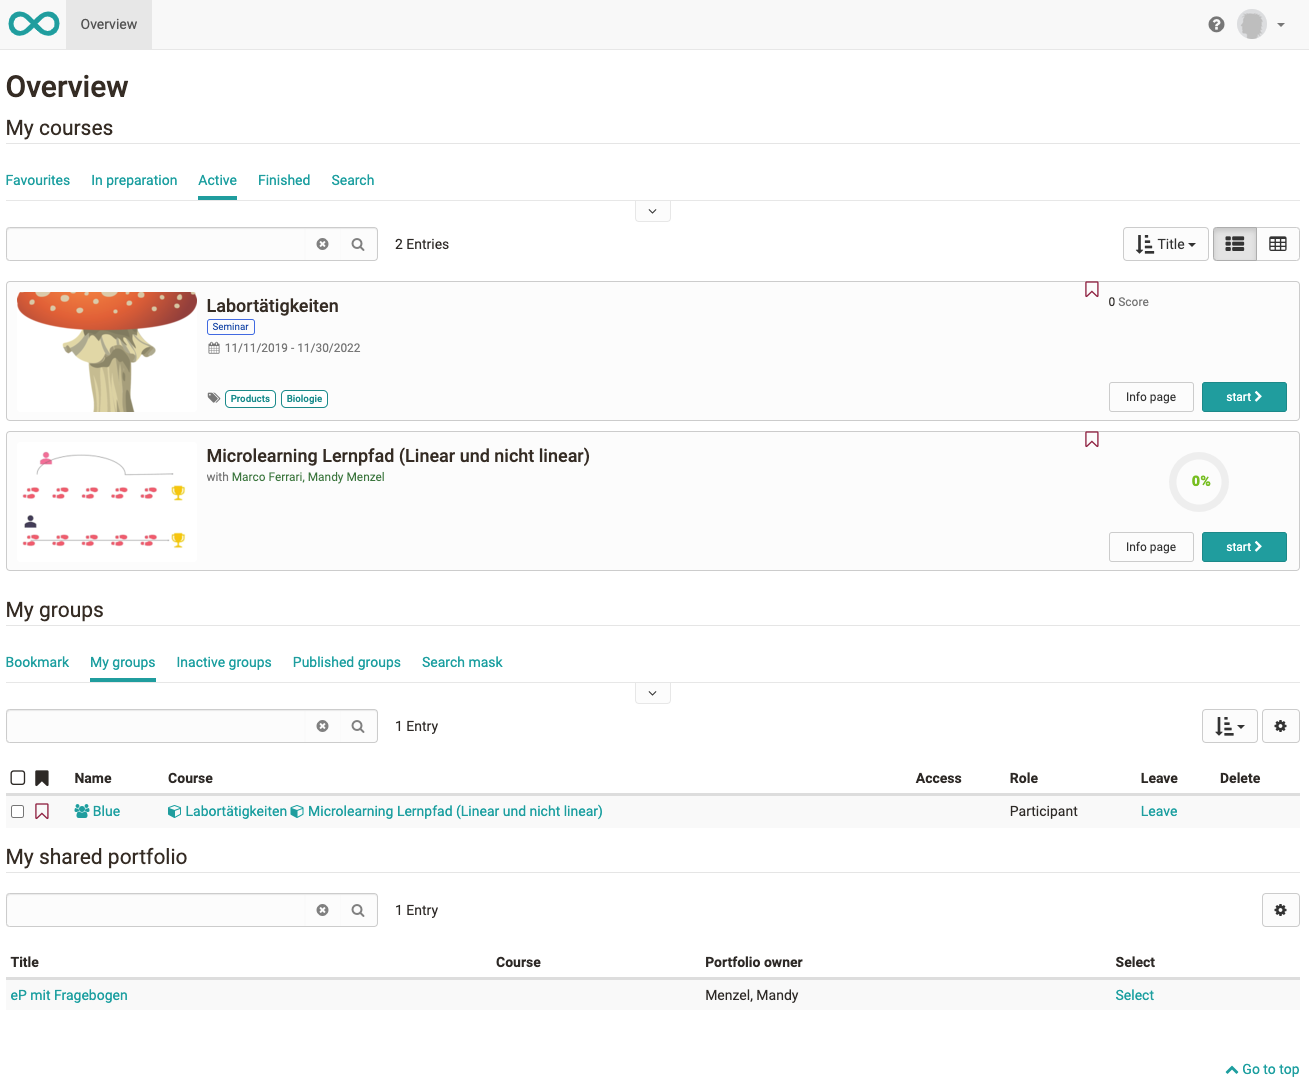The width and height of the screenshot is (1309, 1081).
Task: Switch to the Finished courses tab
Action: [x=283, y=180]
